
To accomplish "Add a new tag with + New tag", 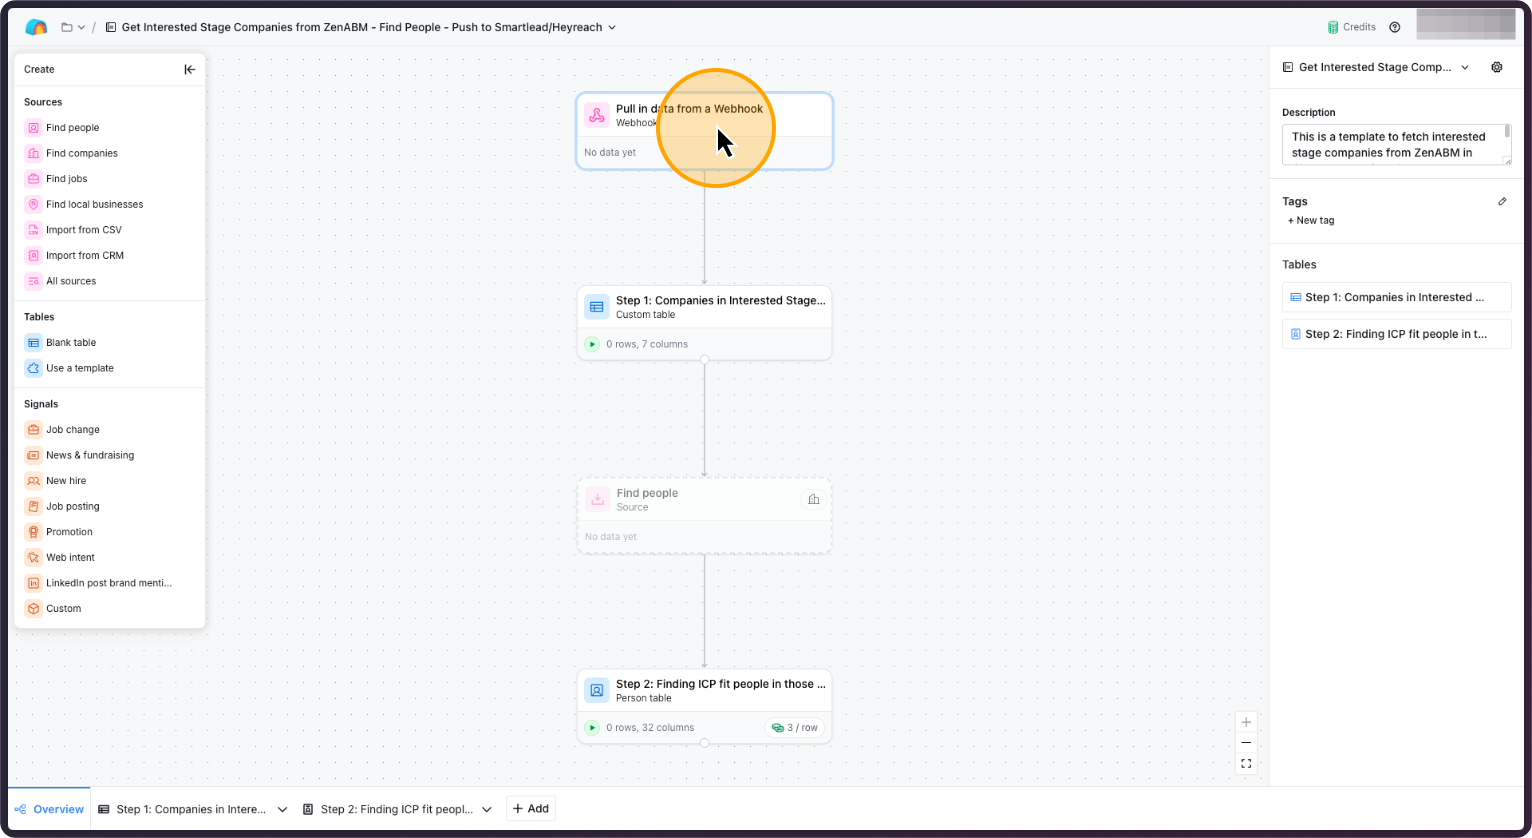I will point(1310,220).
